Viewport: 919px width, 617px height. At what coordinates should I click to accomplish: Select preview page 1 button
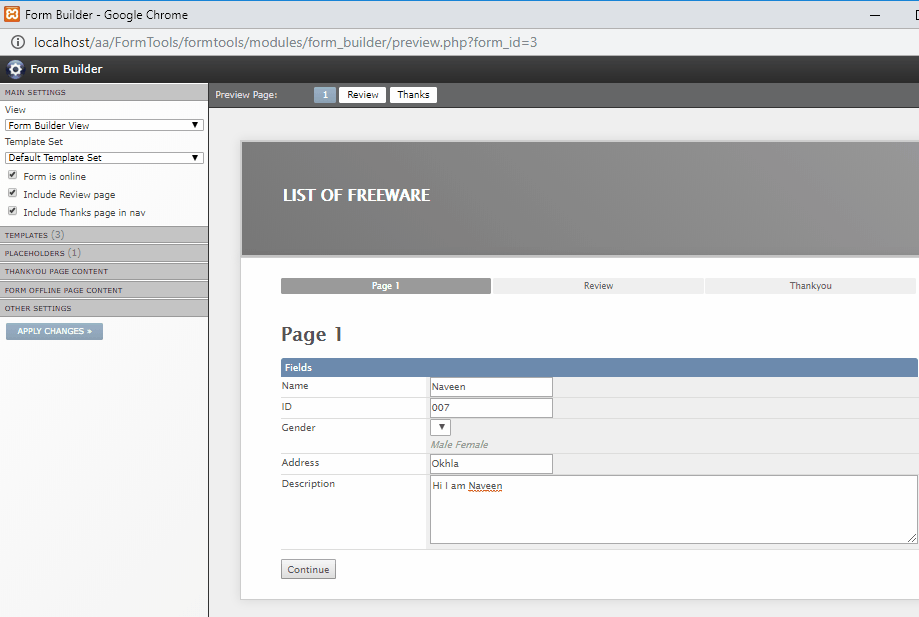[325, 95]
